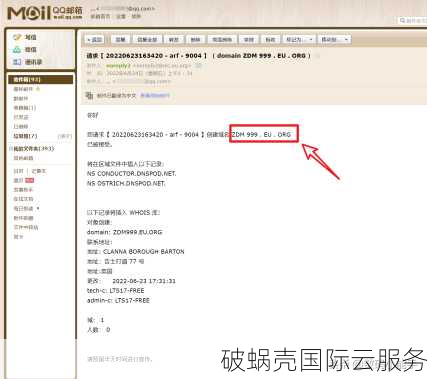Click 清空 link beside 垃圾箱
This screenshot has height=379, width=427.
tap(65, 136)
